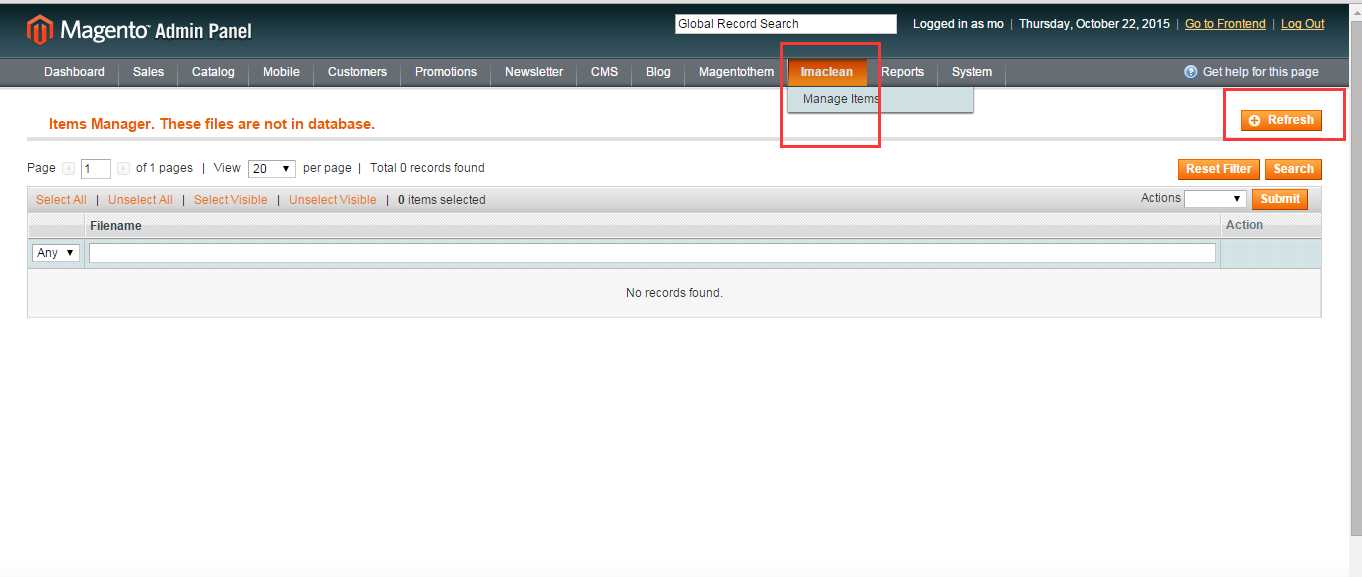Open the Imaclean menu

pos(827,72)
